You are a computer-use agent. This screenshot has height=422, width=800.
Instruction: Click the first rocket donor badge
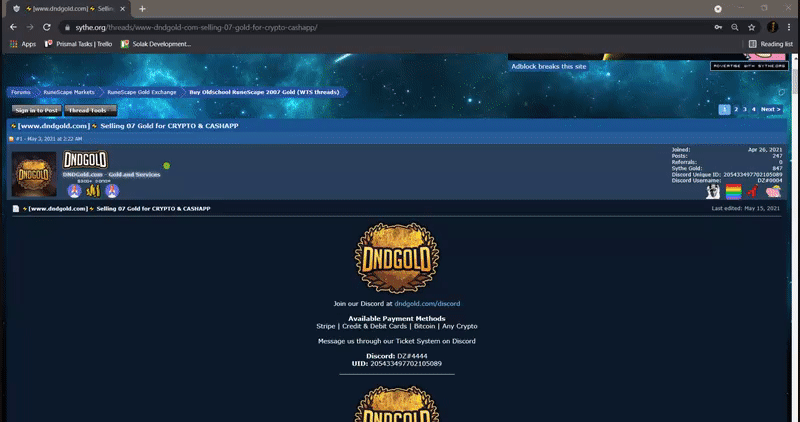(74, 191)
